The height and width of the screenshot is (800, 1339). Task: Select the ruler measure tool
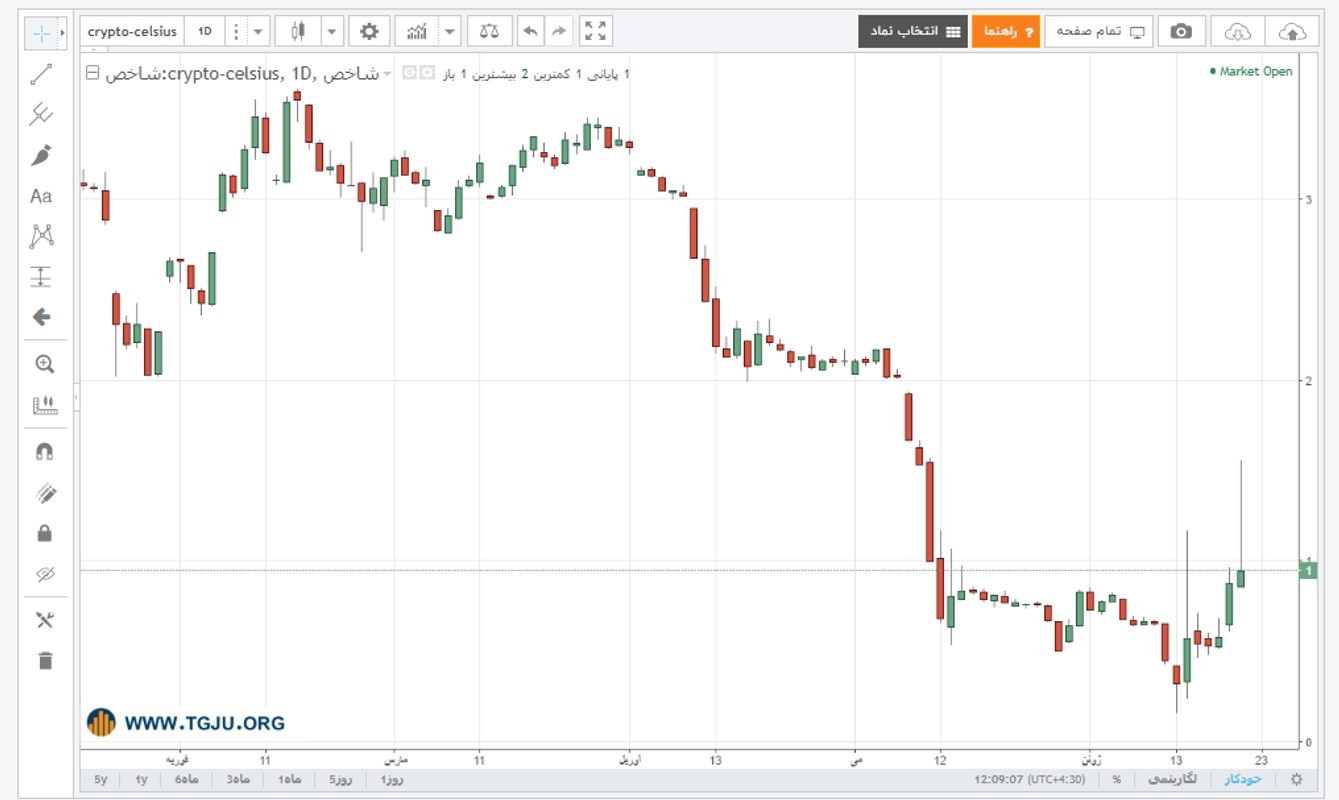[x=44, y=405]
